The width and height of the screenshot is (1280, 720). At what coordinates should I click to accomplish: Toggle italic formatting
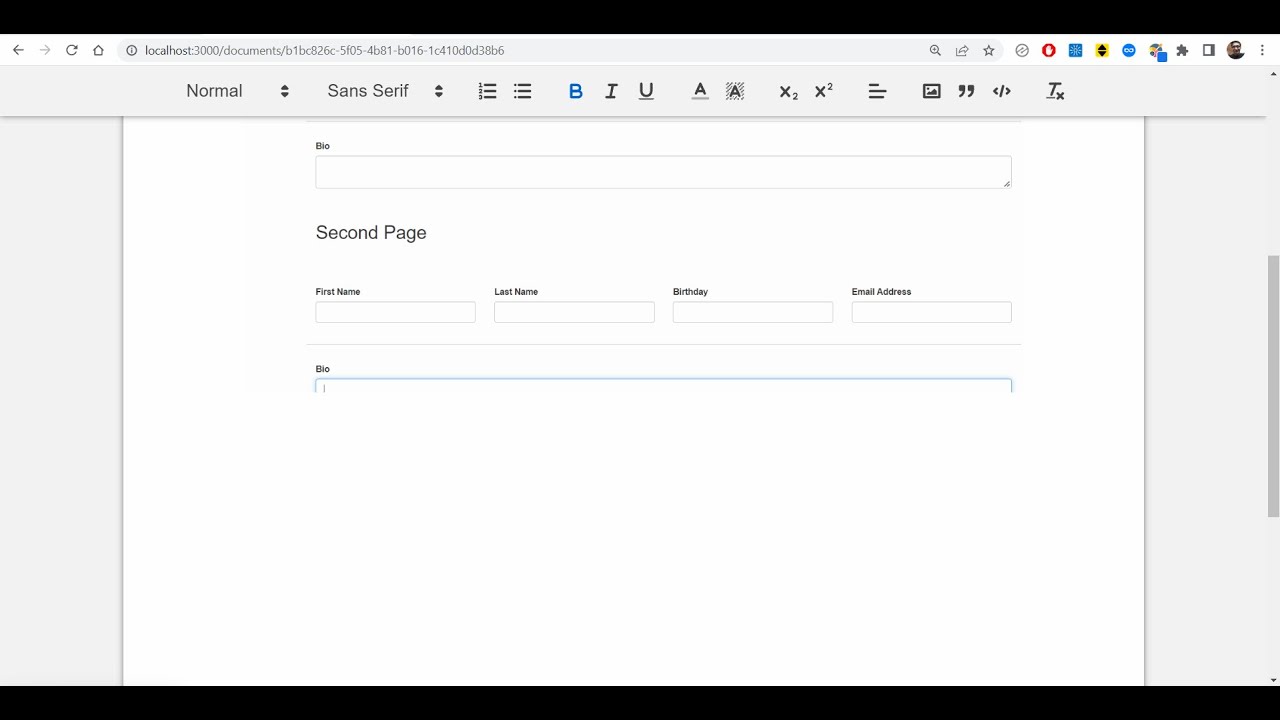[x=611, y=91]
